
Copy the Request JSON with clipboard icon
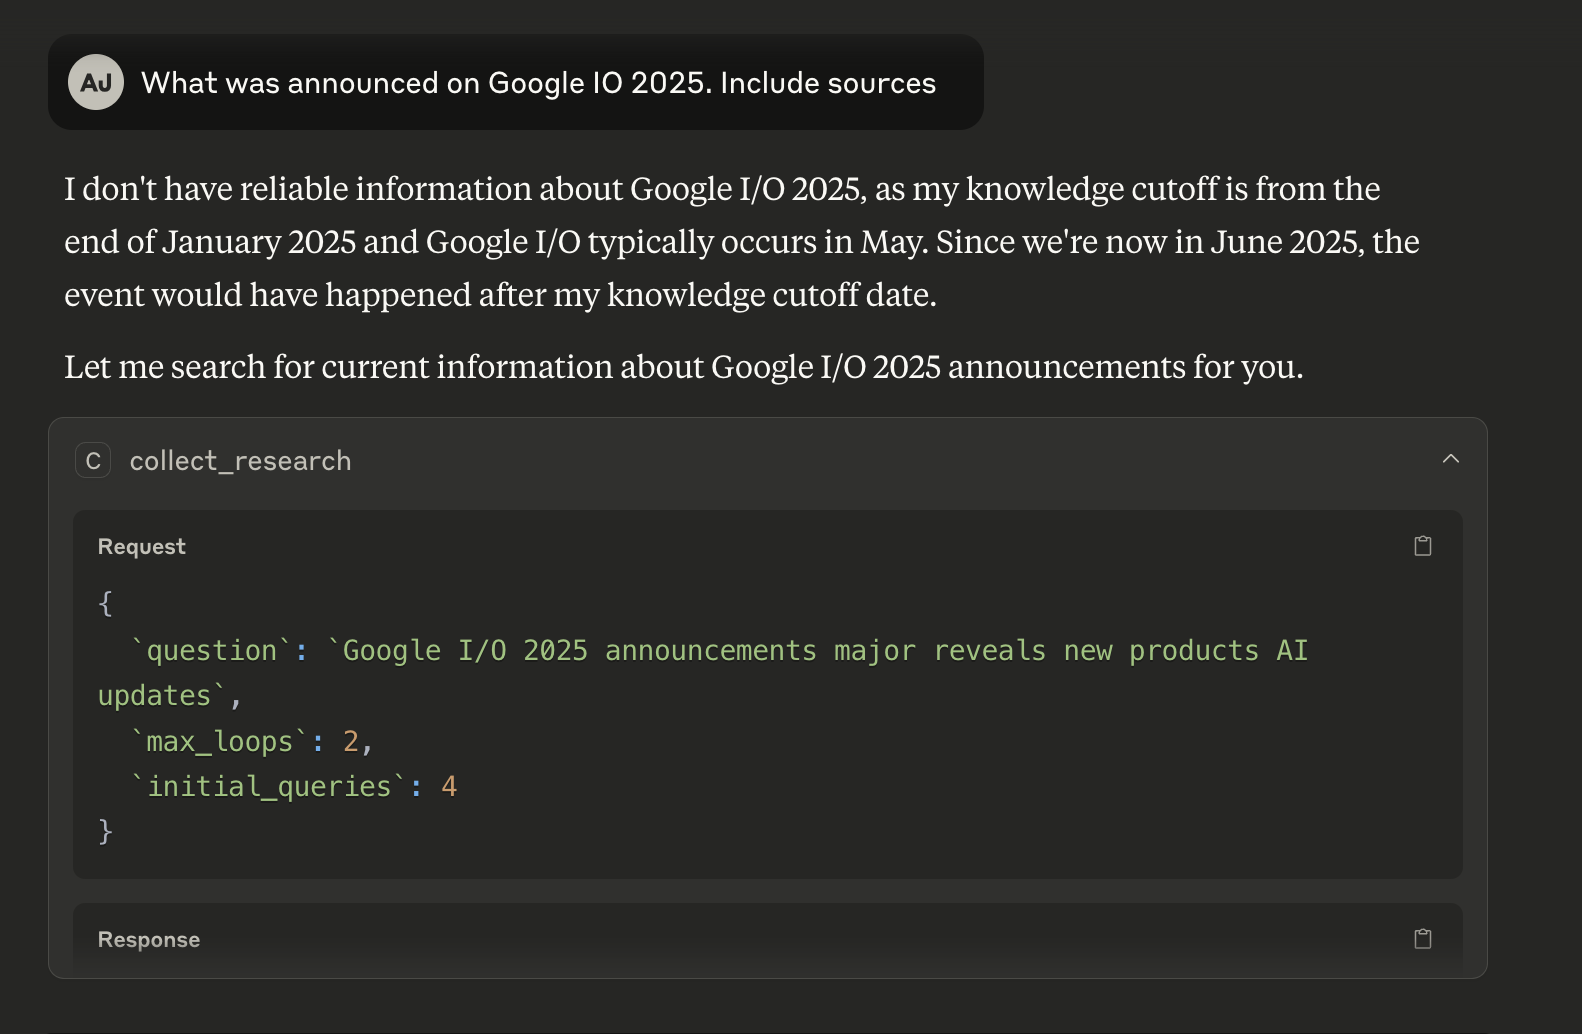[1422, 546]
